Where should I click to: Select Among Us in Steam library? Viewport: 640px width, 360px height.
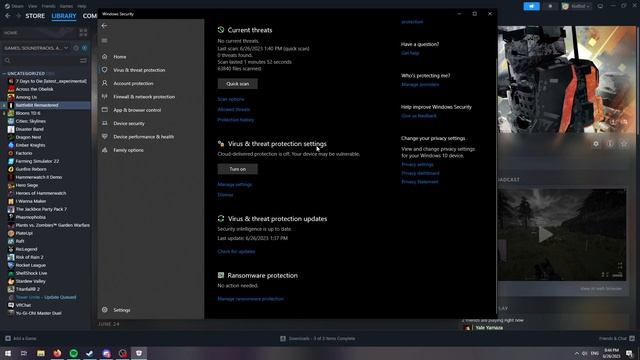(26, 97)
